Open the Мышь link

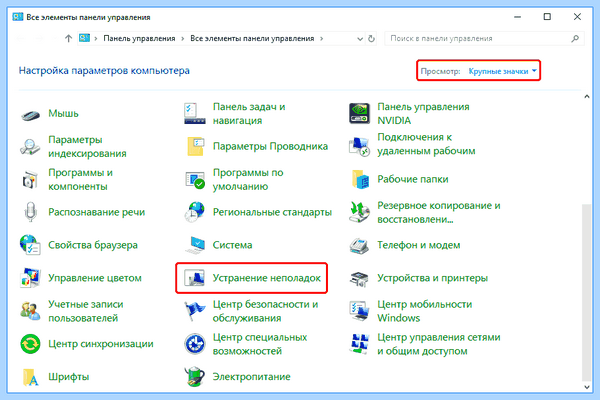coord(64,114)
